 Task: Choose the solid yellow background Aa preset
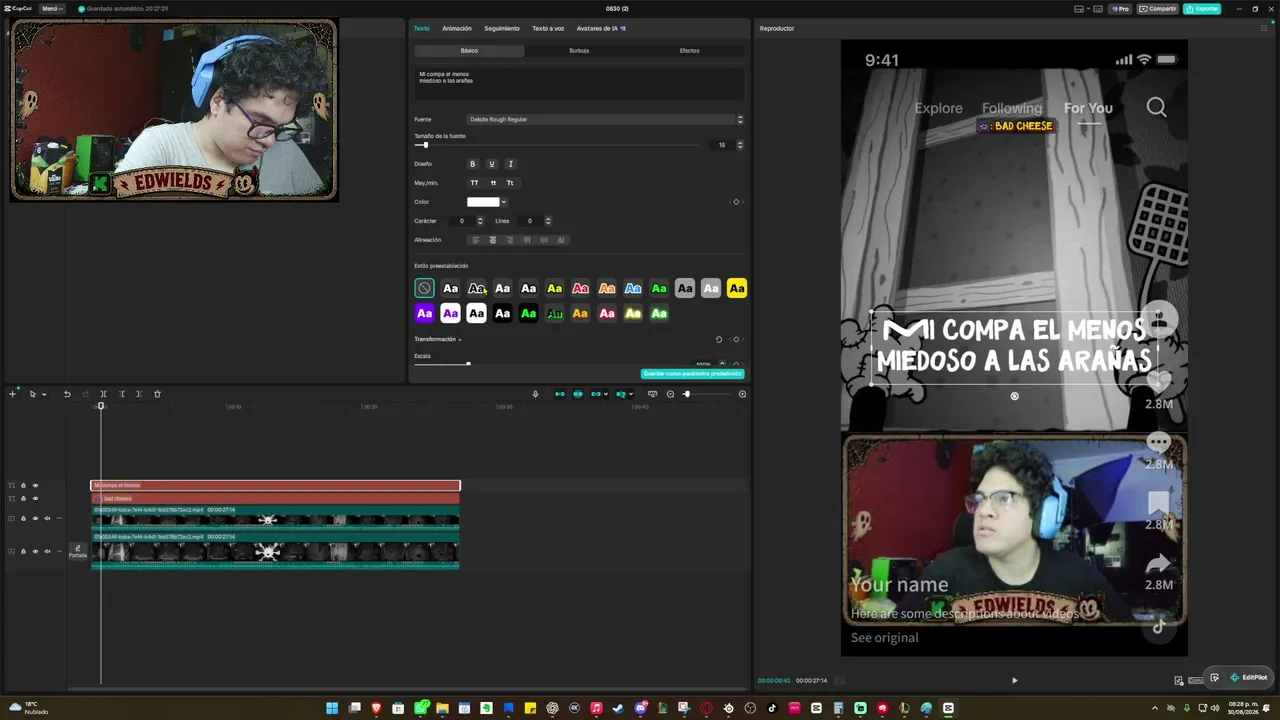click(x=737, y=289)
